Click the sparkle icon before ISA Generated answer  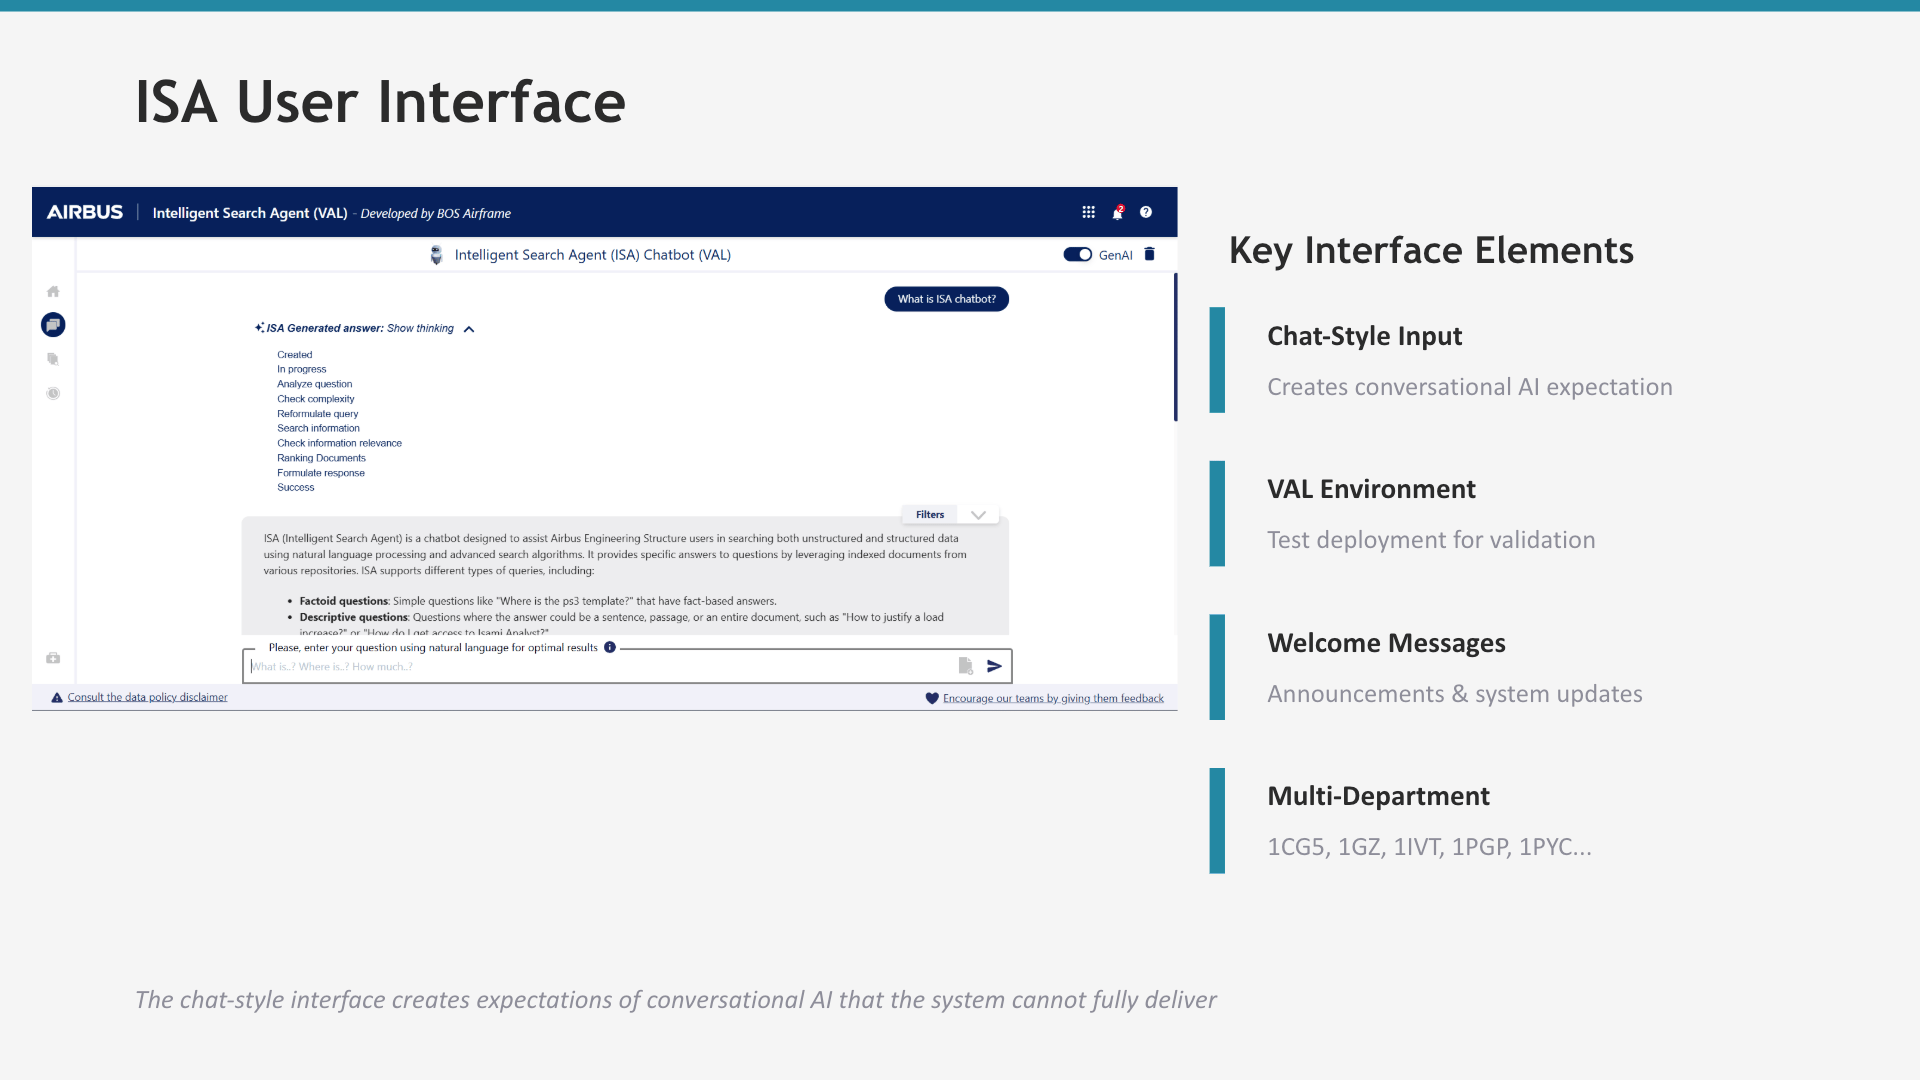[x=259, y=327]
